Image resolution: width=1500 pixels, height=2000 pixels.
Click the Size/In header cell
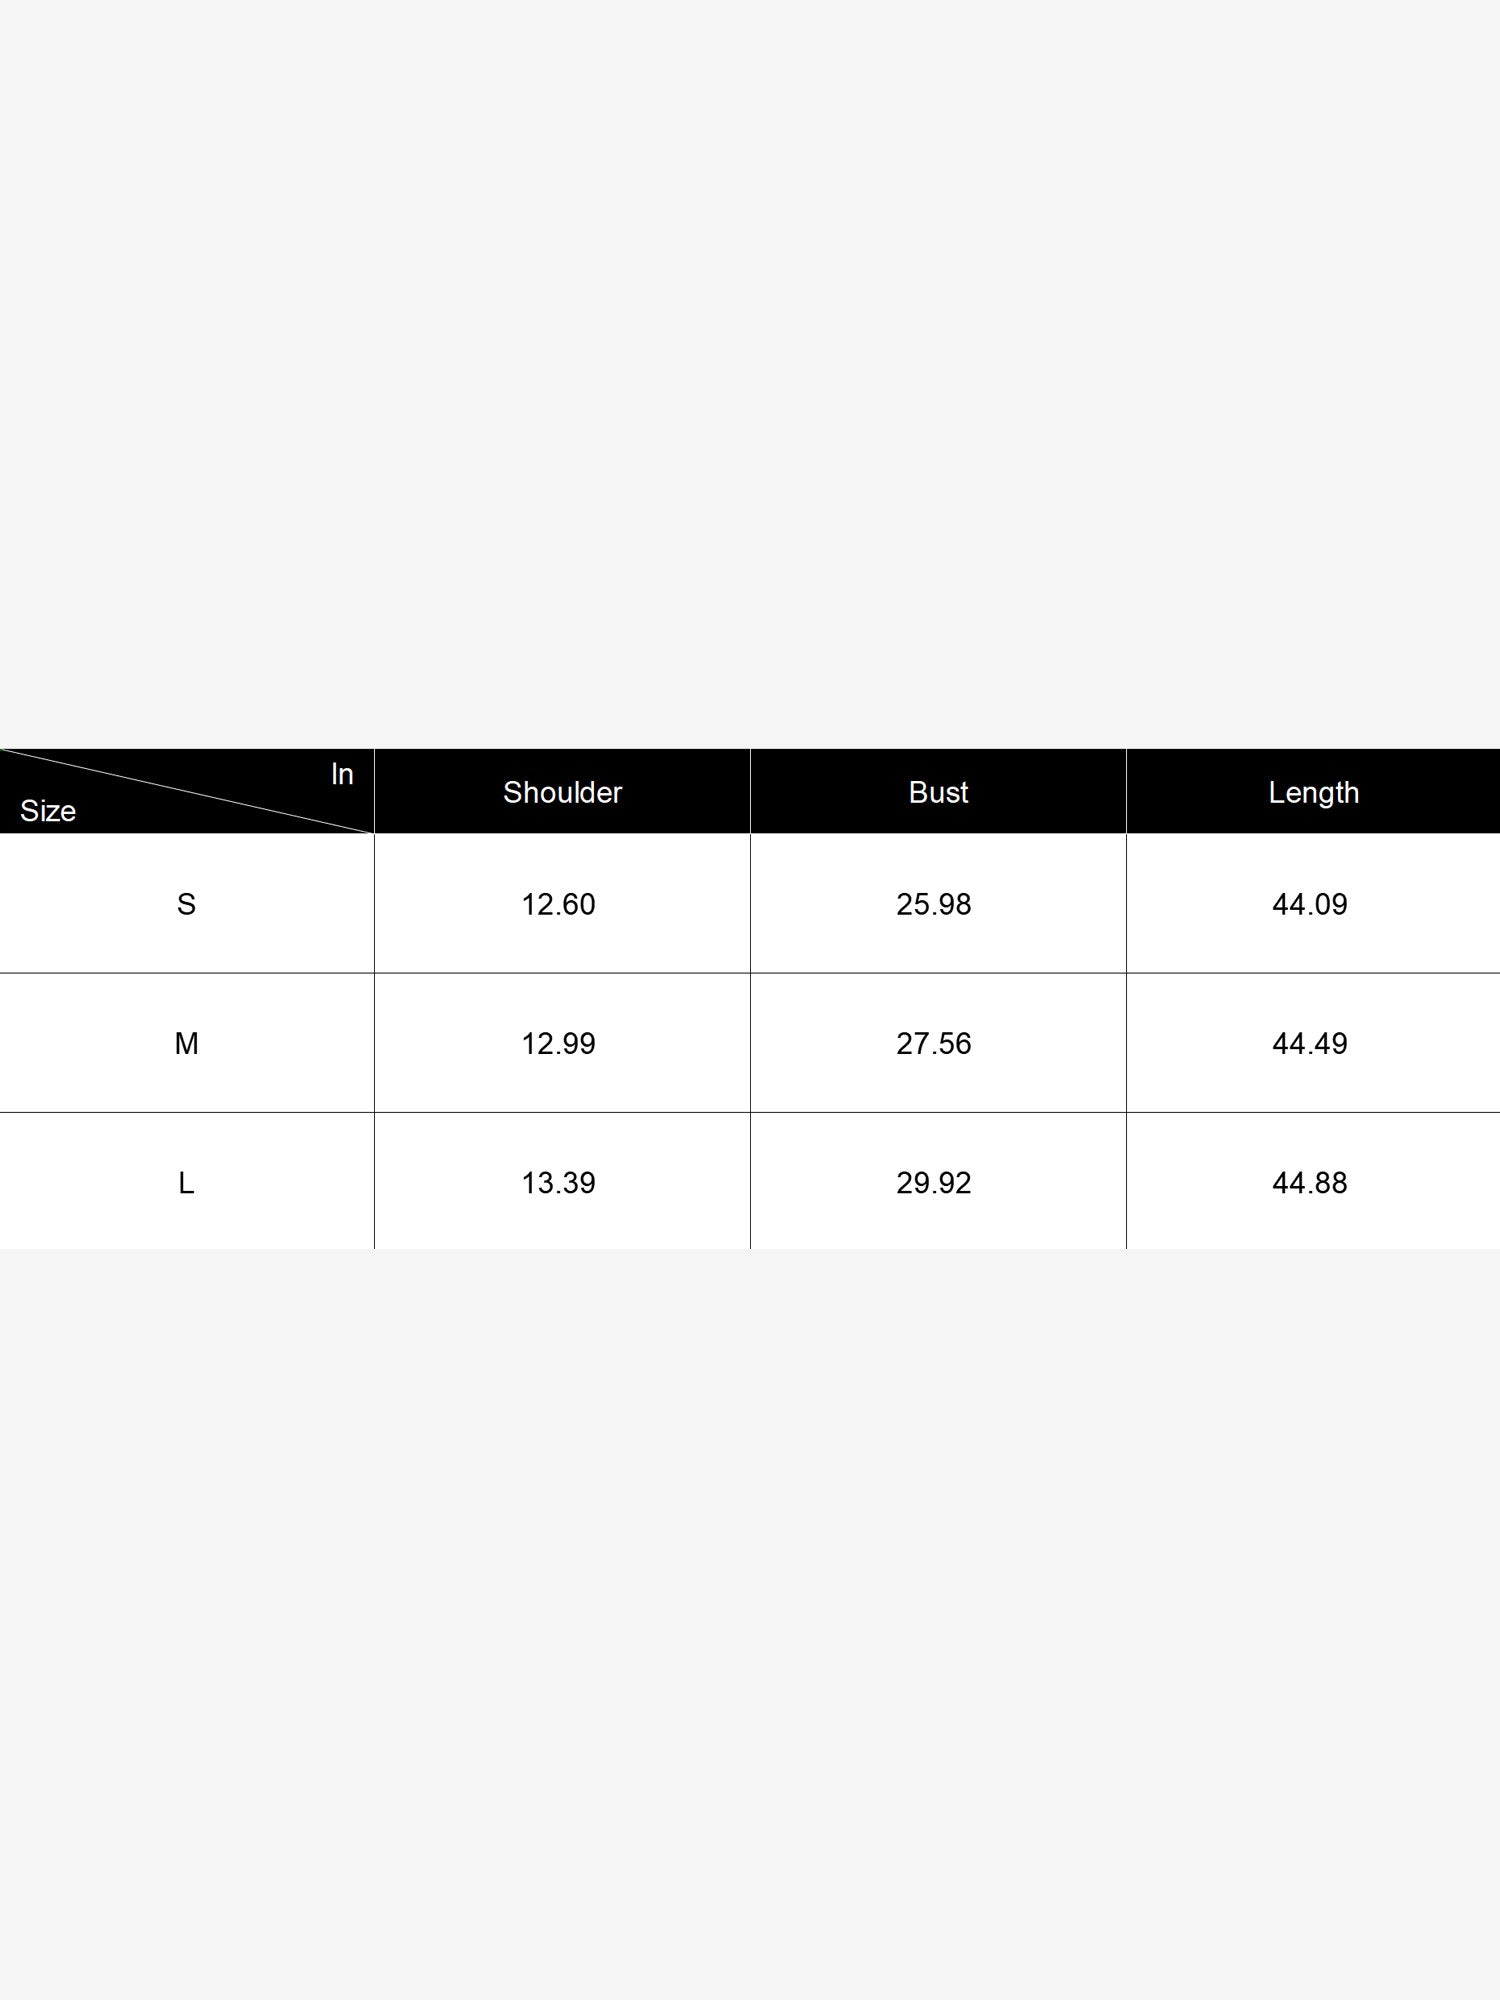187,791
